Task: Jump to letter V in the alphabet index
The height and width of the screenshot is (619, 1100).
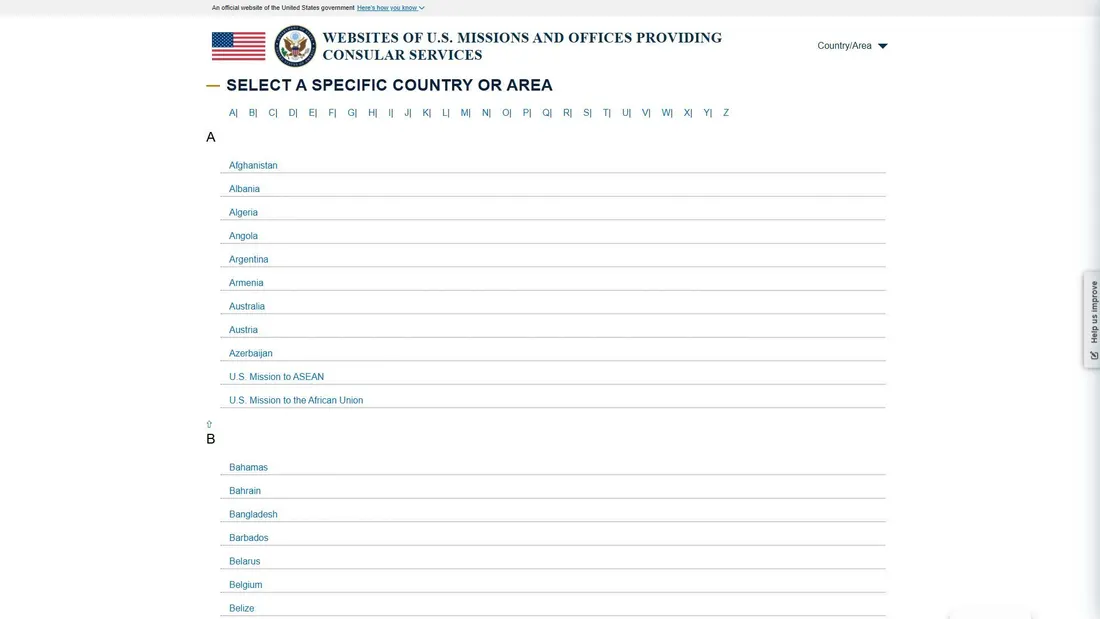Action: tap(646, 112)
